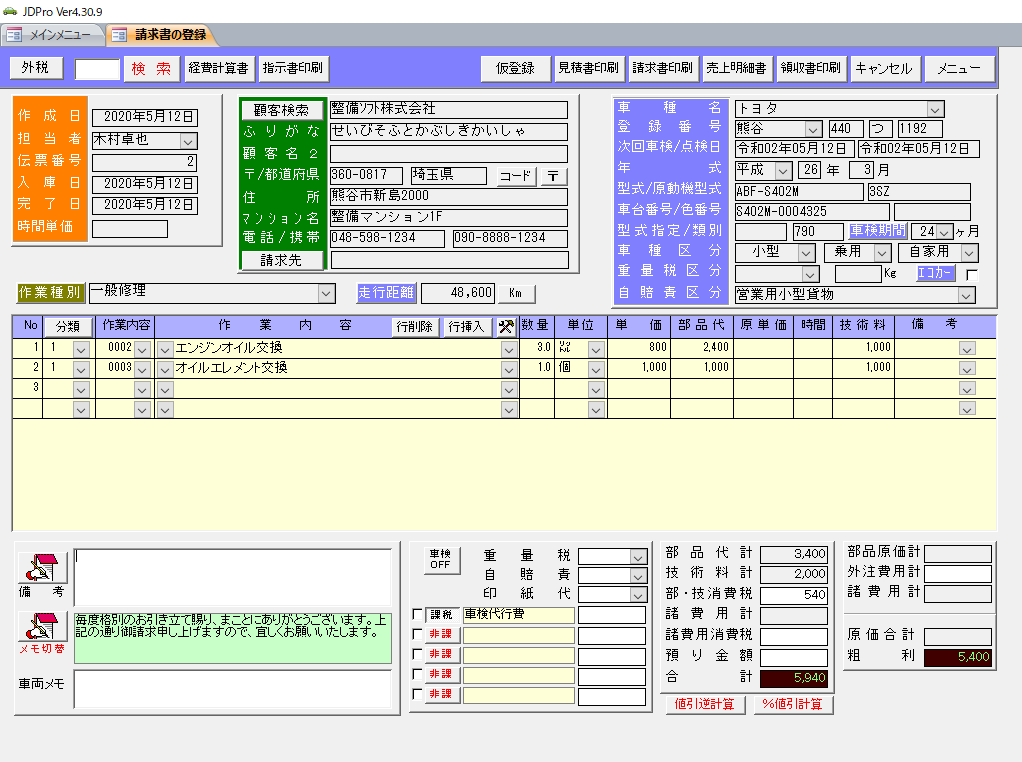Open the 車種名 トヨタ dropdown

point(935,110)
